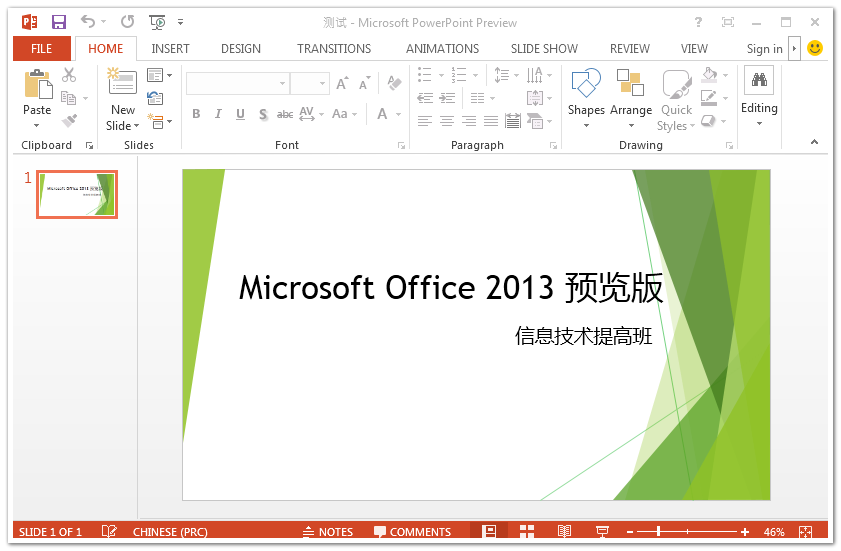The width and height of the screenshot is (841, 551).
Task: Click the Shapes gallery icon
Action: [x=586, y=83]
